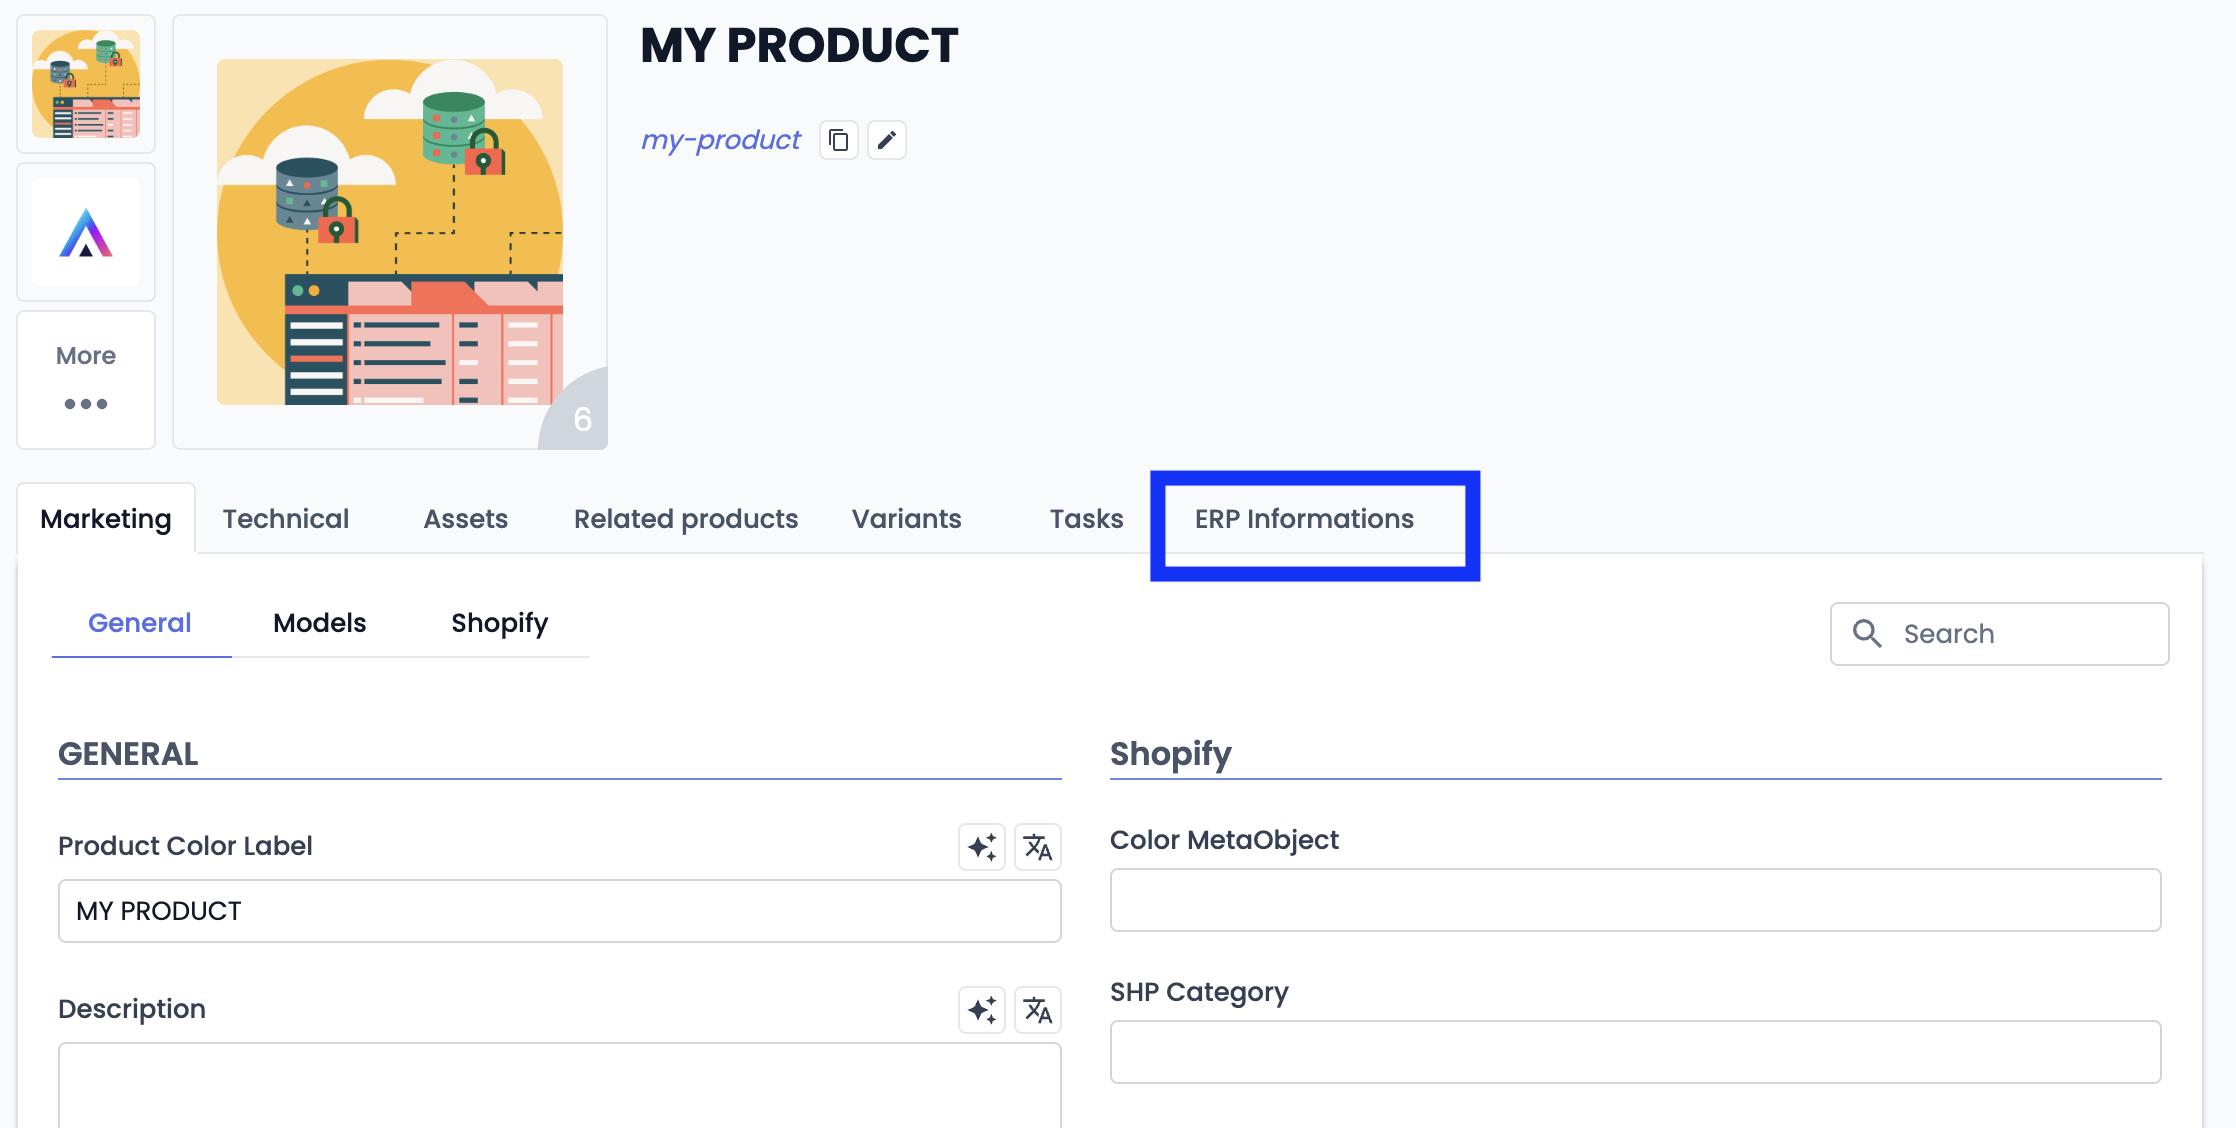Click AI sparkle icon for Description field
Viewport: 2236px width, 1128px height.
[982, 1010]
